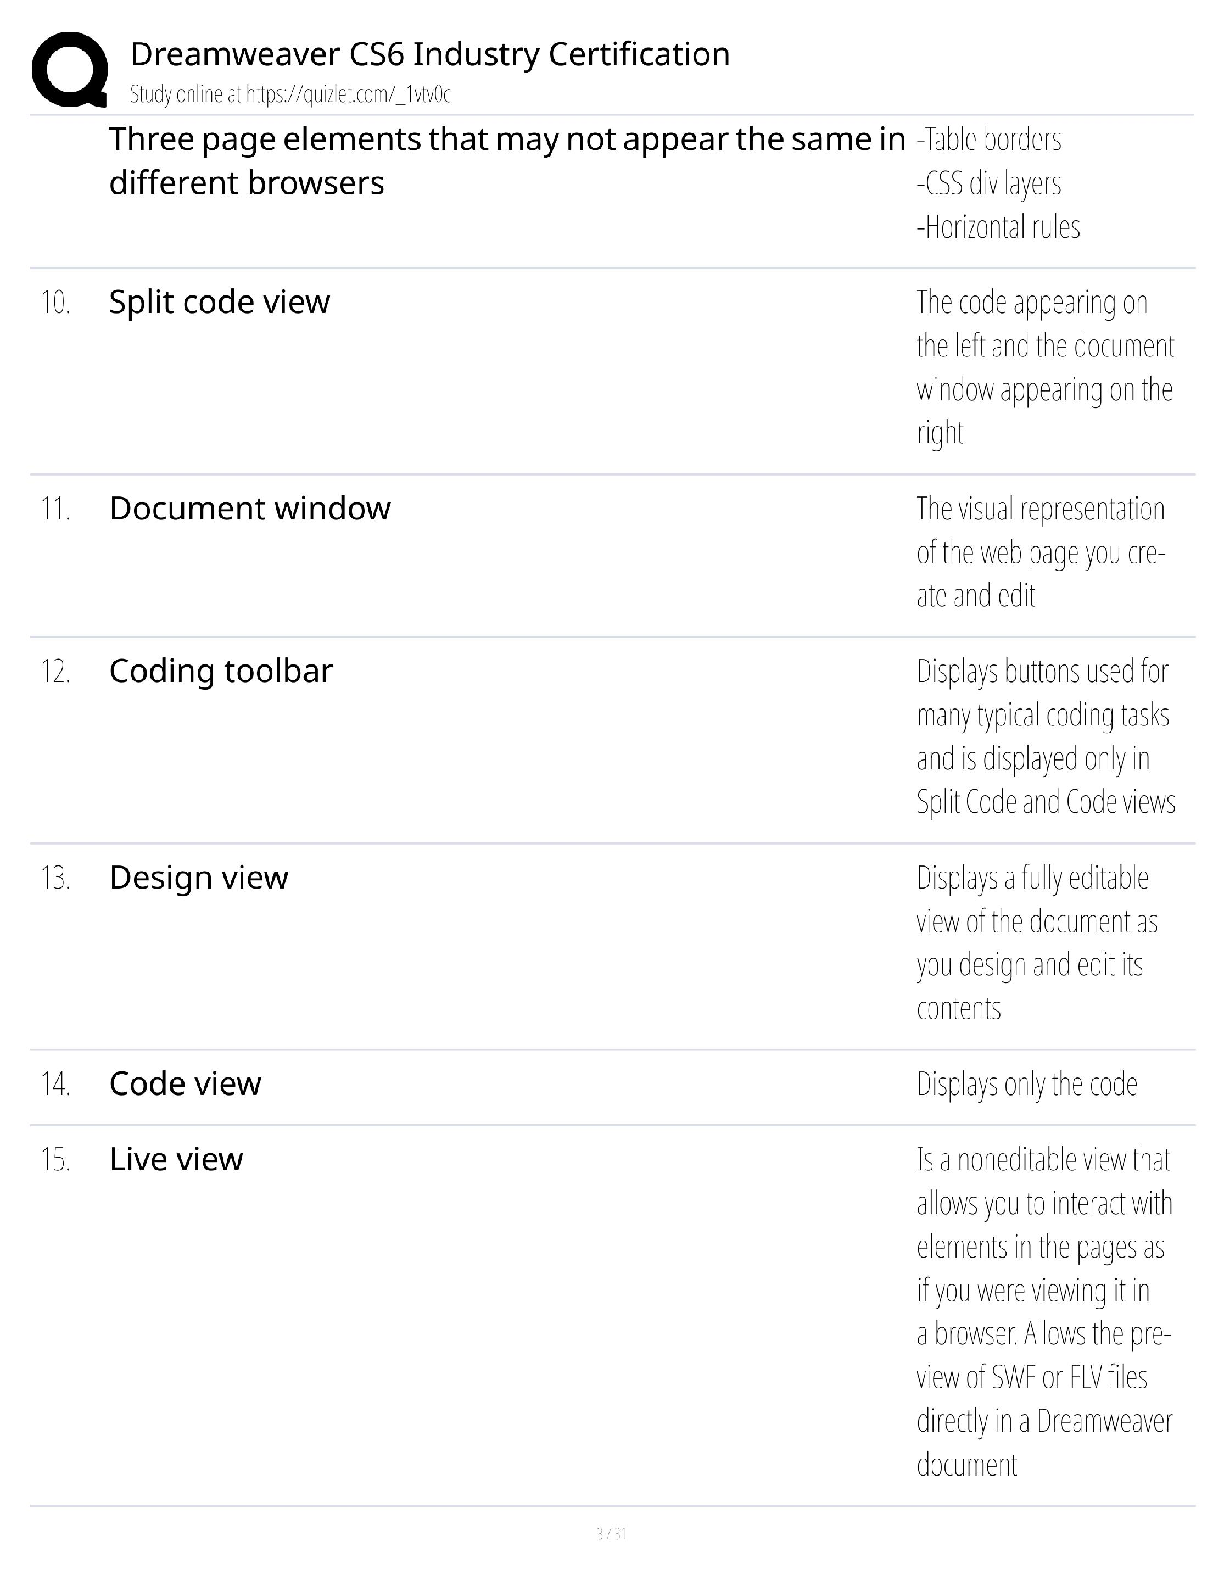Click the page number at the bottom
The width and height of the screenshot is (1224, 1584).
[611, 1533]
